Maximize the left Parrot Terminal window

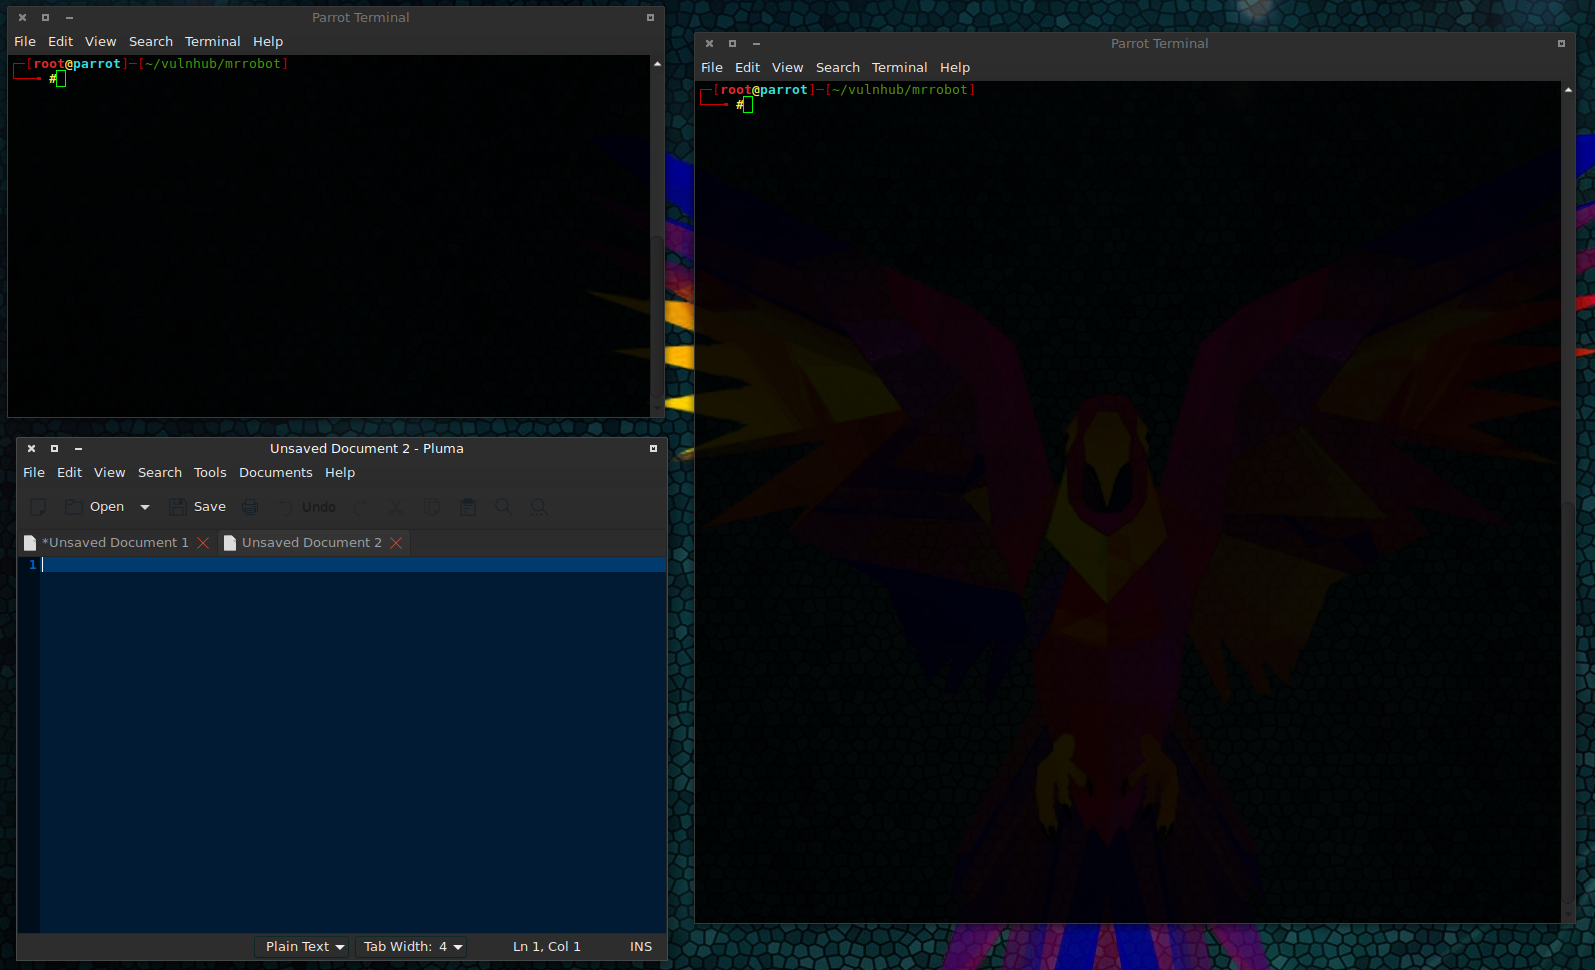(x=45, y=17)
